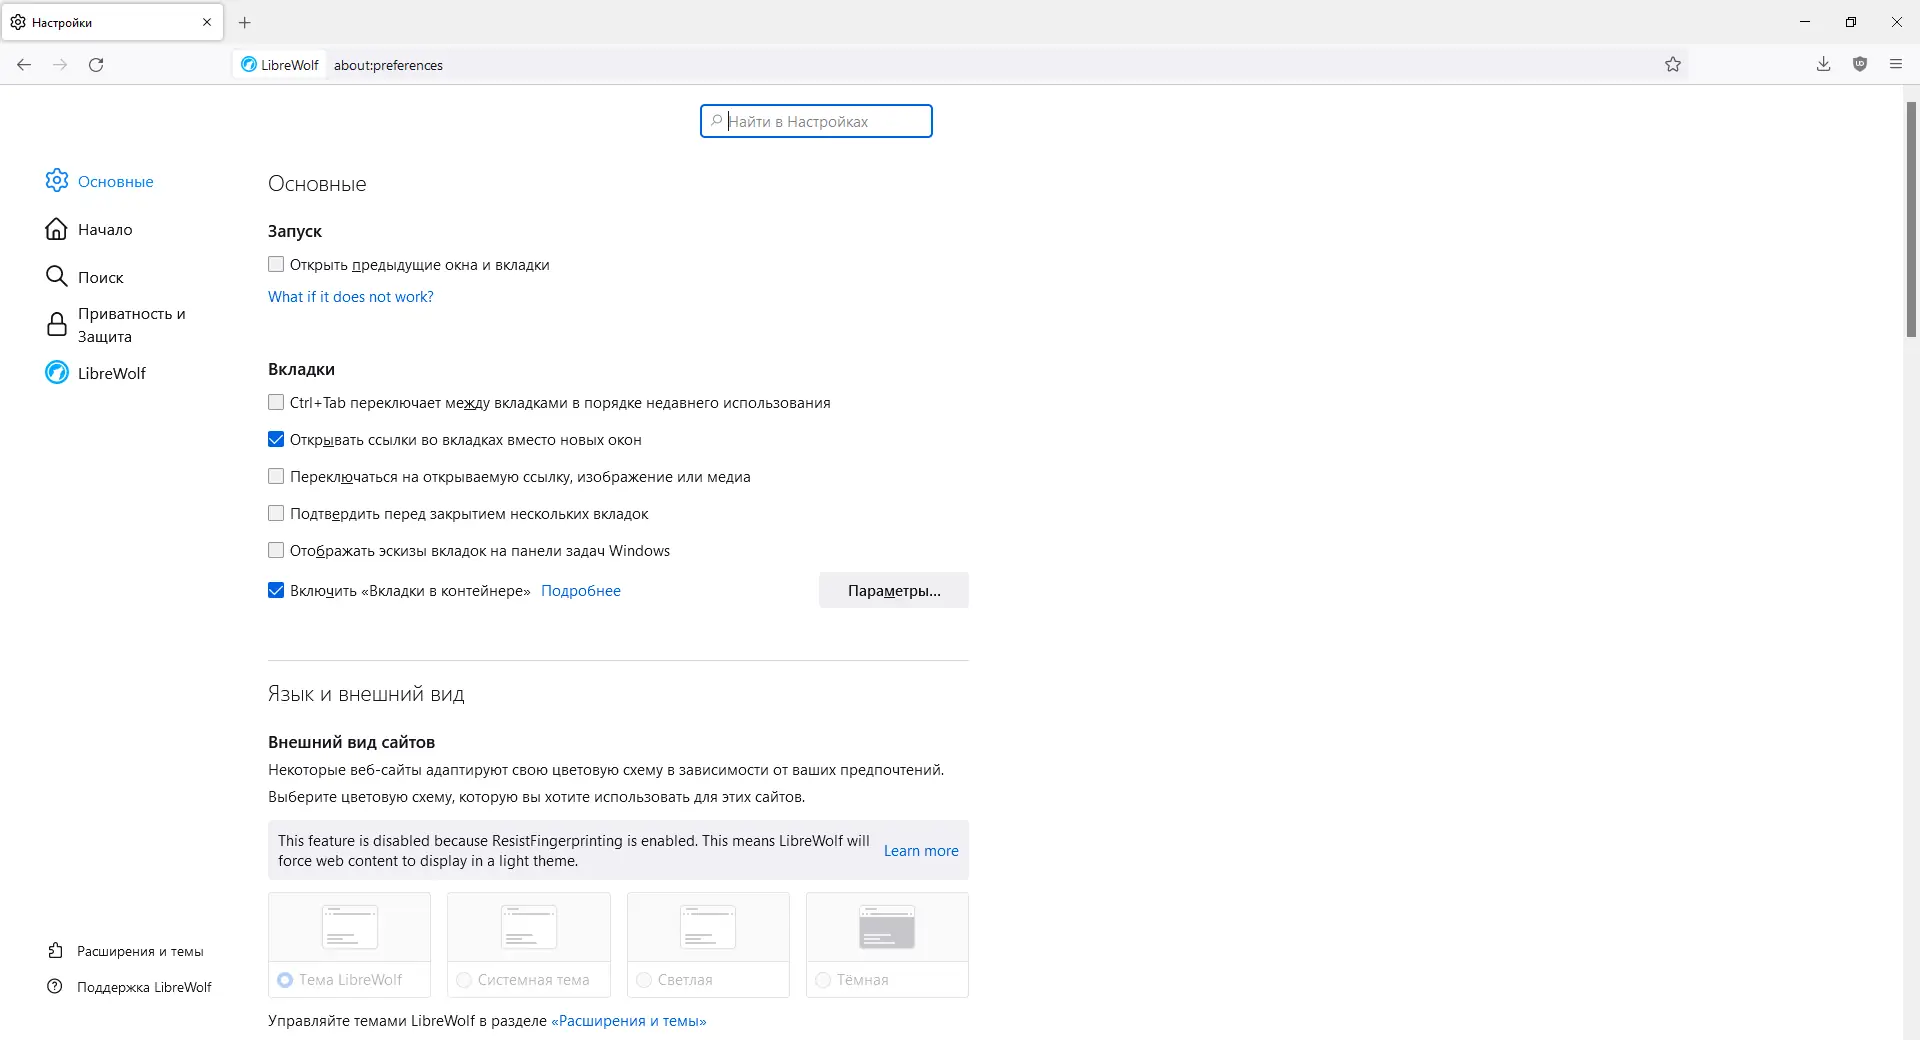This screenshot has height=1040, width=1920.
Task: Tick "Подтвердить перед закрытием нескольких вкладок" checkbox
Action: click(276, 514)
